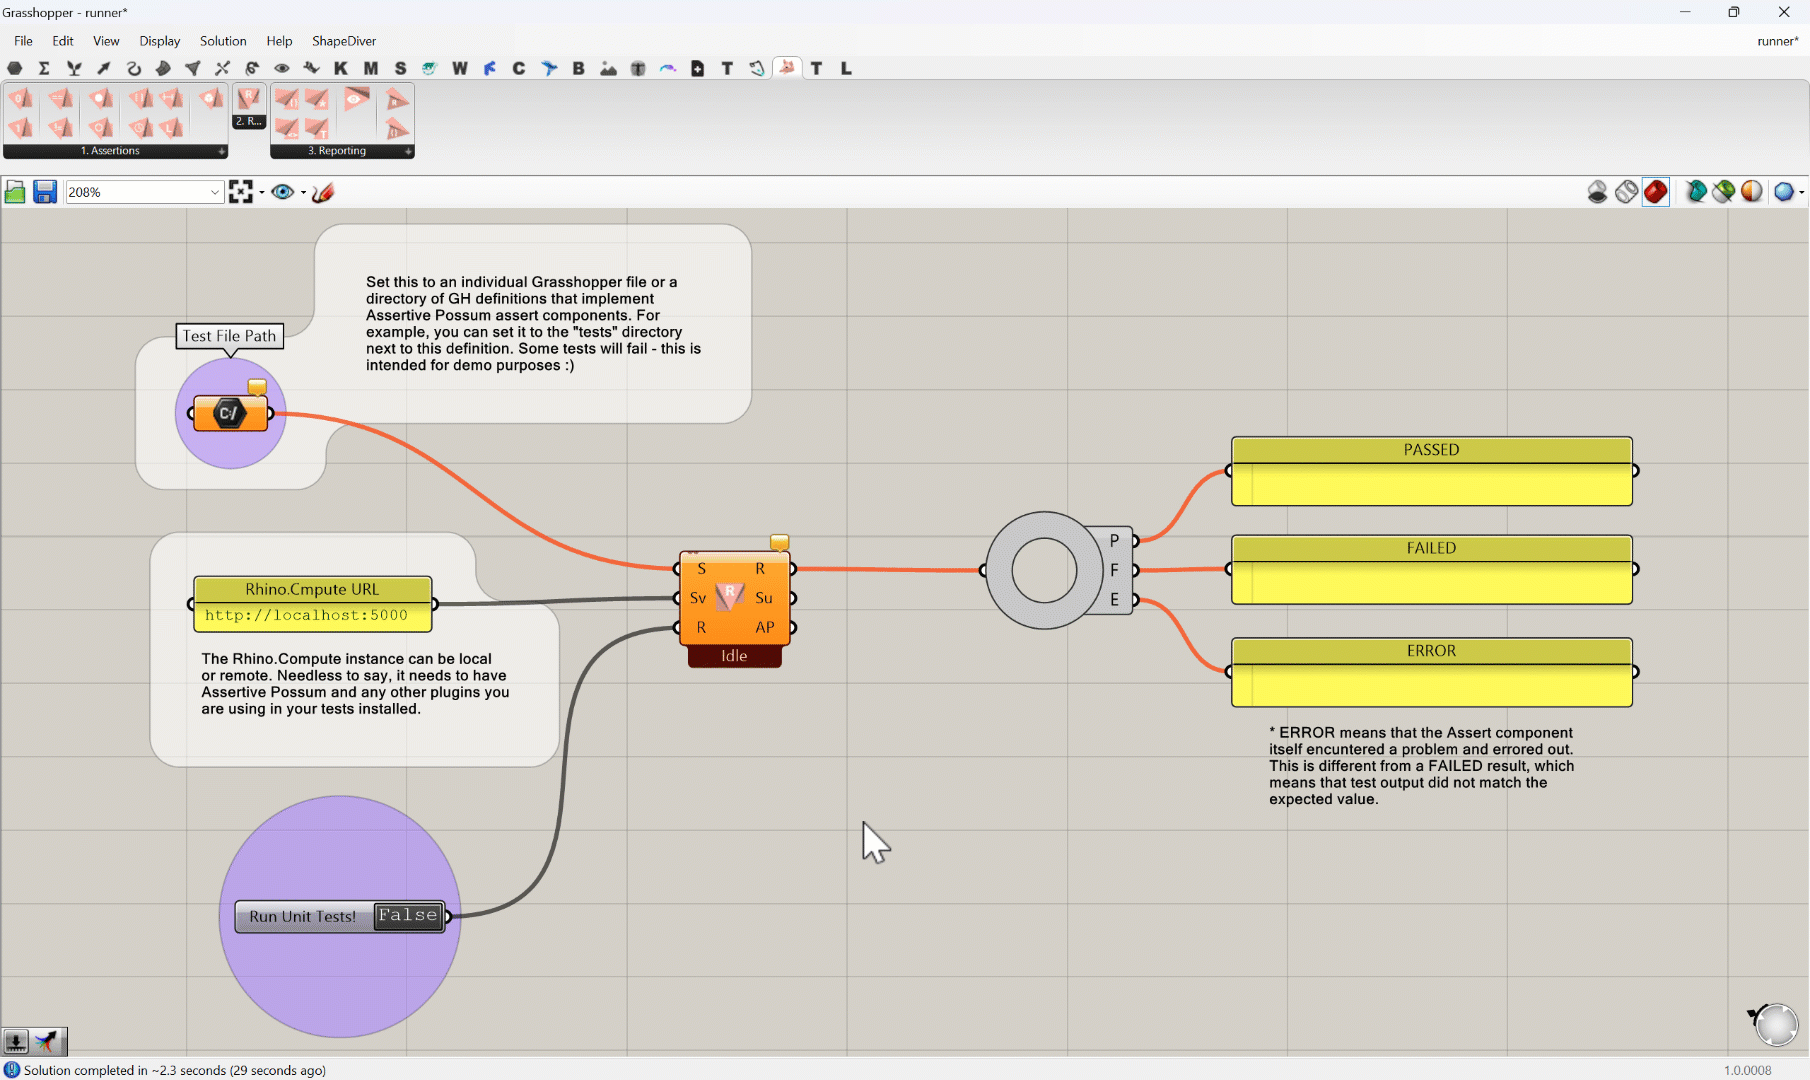1810x1080 pixels.
Task: Open the ShapeDiver menu
Action: coord(343,41)
